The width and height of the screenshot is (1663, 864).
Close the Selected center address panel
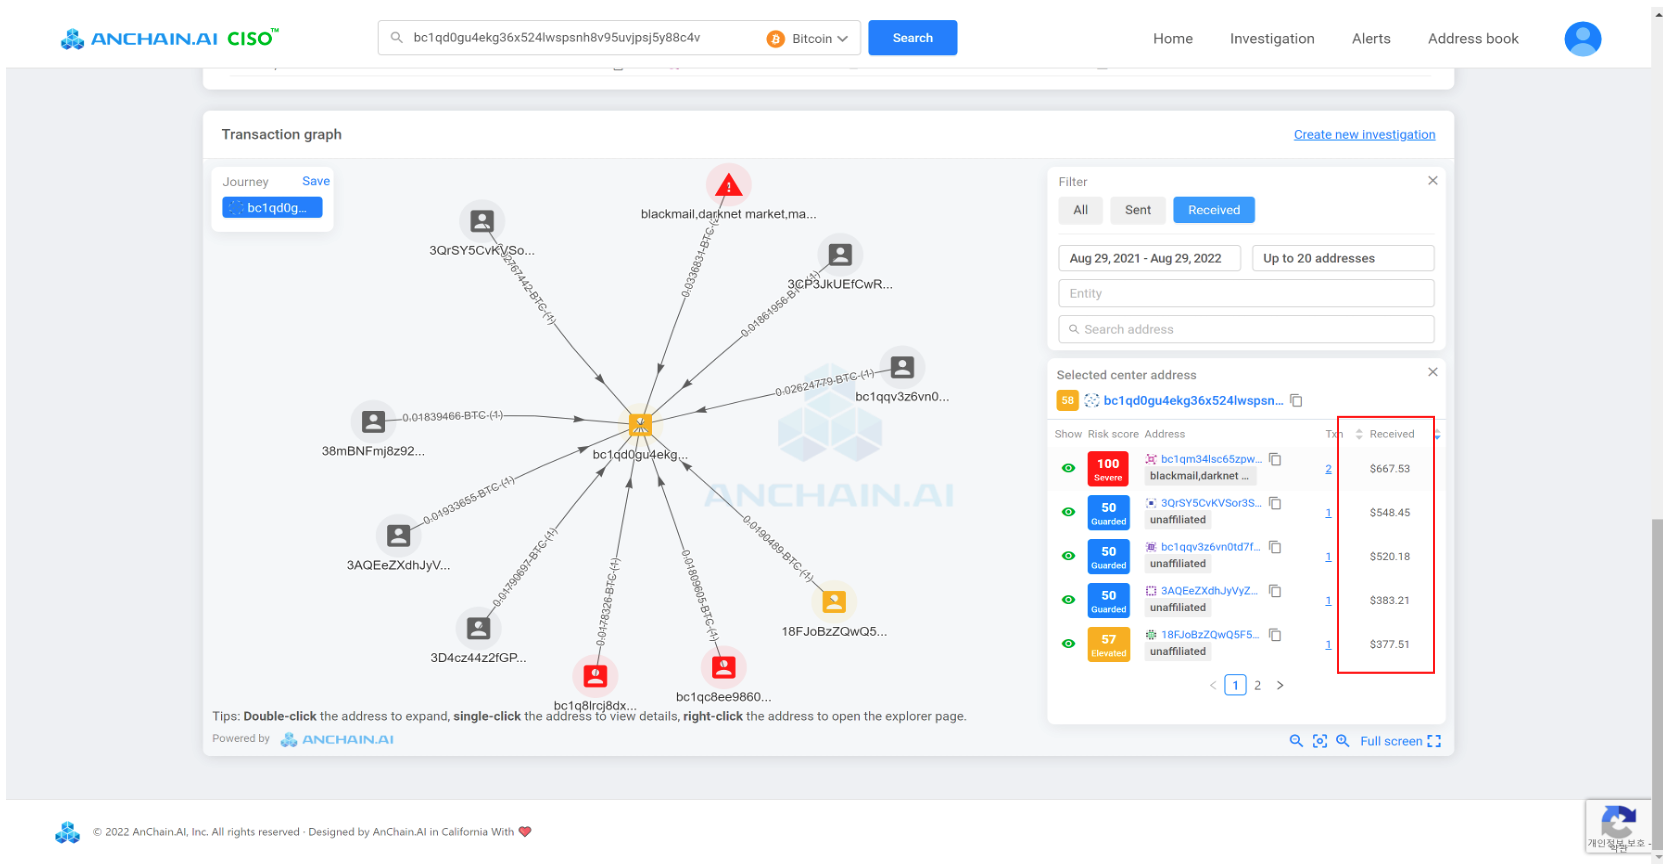click(x=1433, y=372)
